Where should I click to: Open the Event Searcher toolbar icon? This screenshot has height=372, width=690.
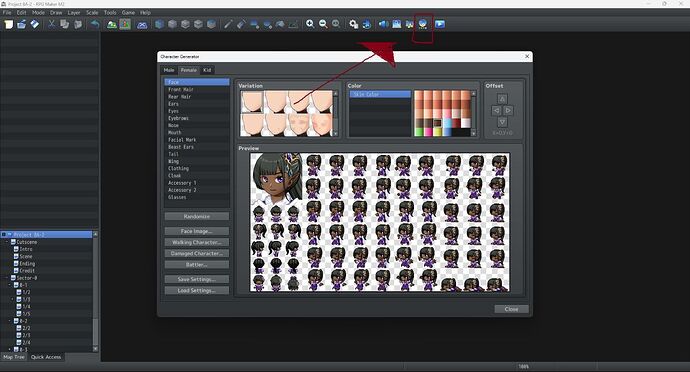coord(396,24)
